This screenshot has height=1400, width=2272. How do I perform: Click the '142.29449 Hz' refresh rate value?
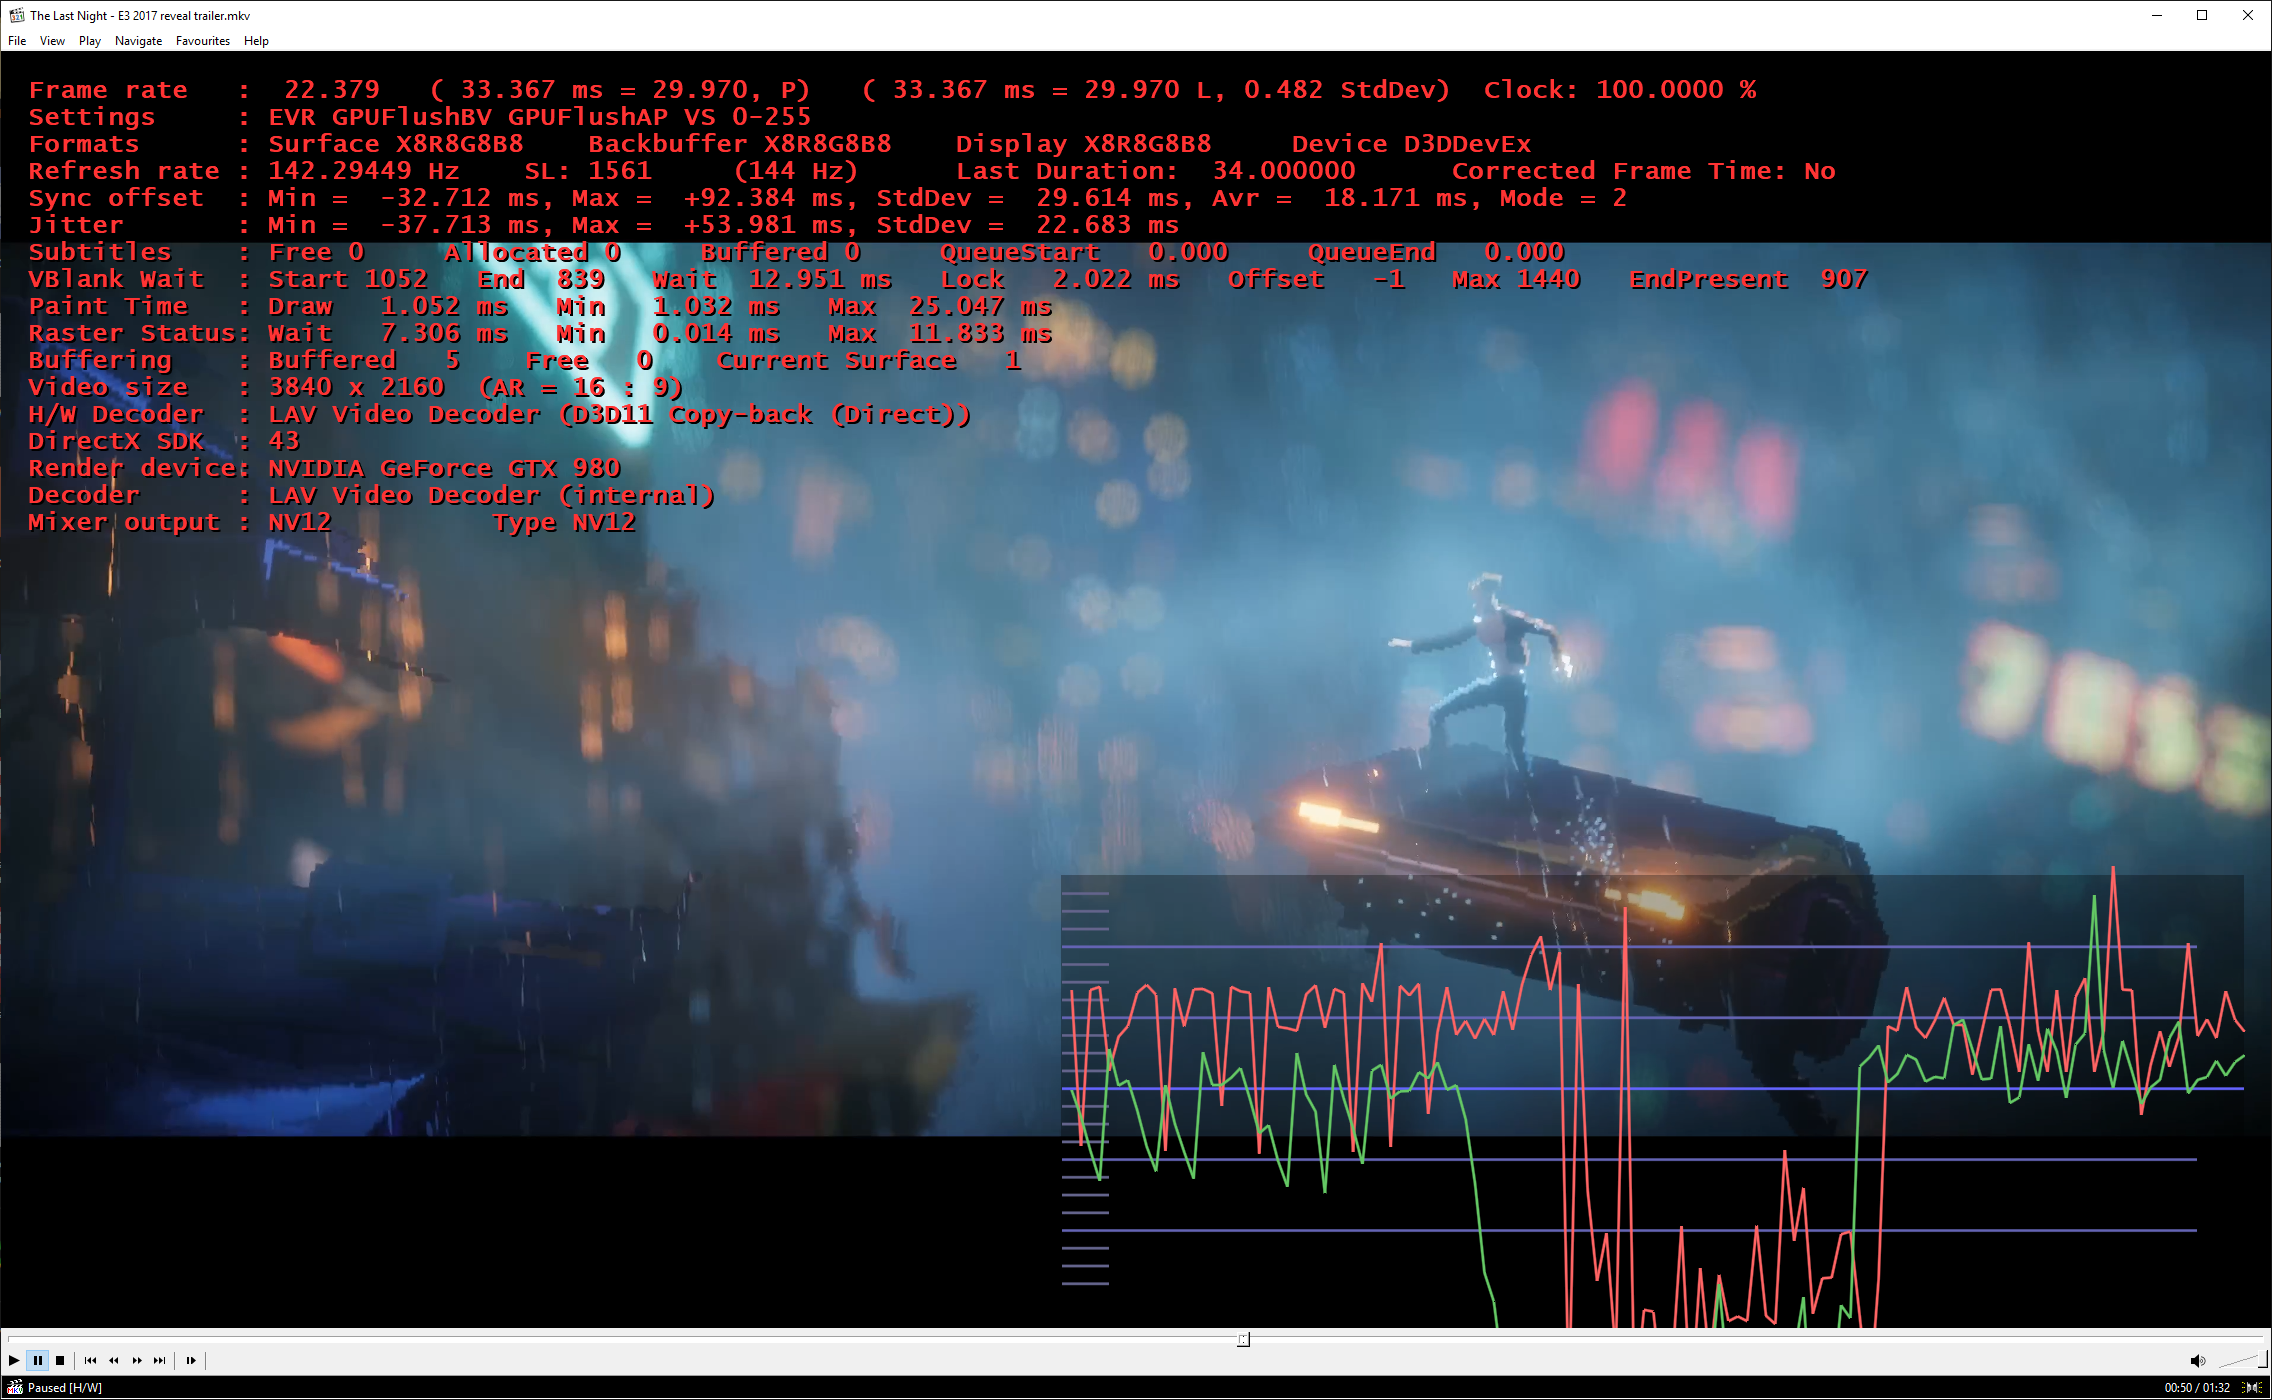(363, 171)
